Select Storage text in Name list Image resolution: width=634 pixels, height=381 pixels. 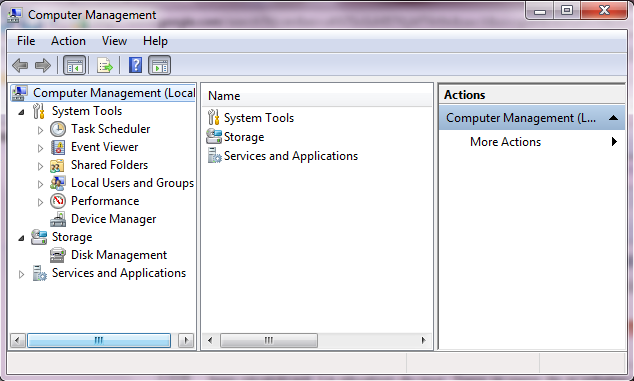pyautogui.click(x=244, y=137)
